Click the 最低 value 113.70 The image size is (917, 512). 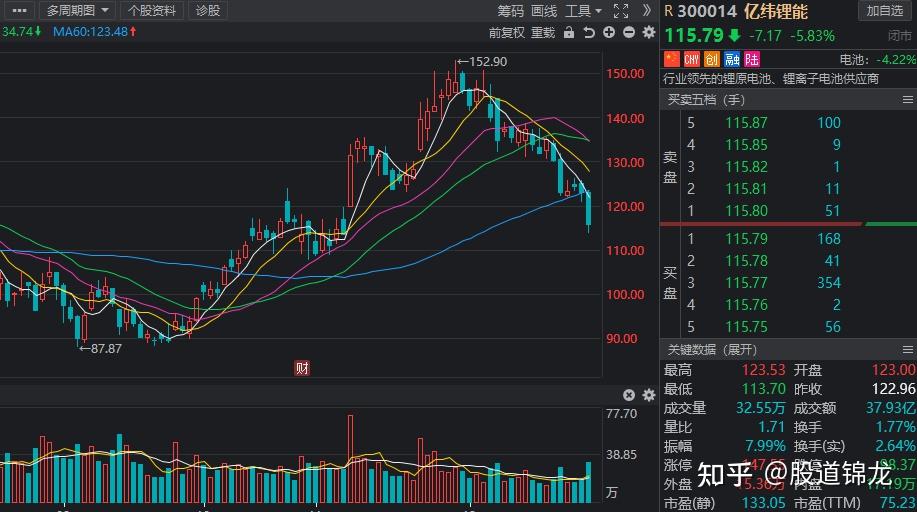[763, 389]
